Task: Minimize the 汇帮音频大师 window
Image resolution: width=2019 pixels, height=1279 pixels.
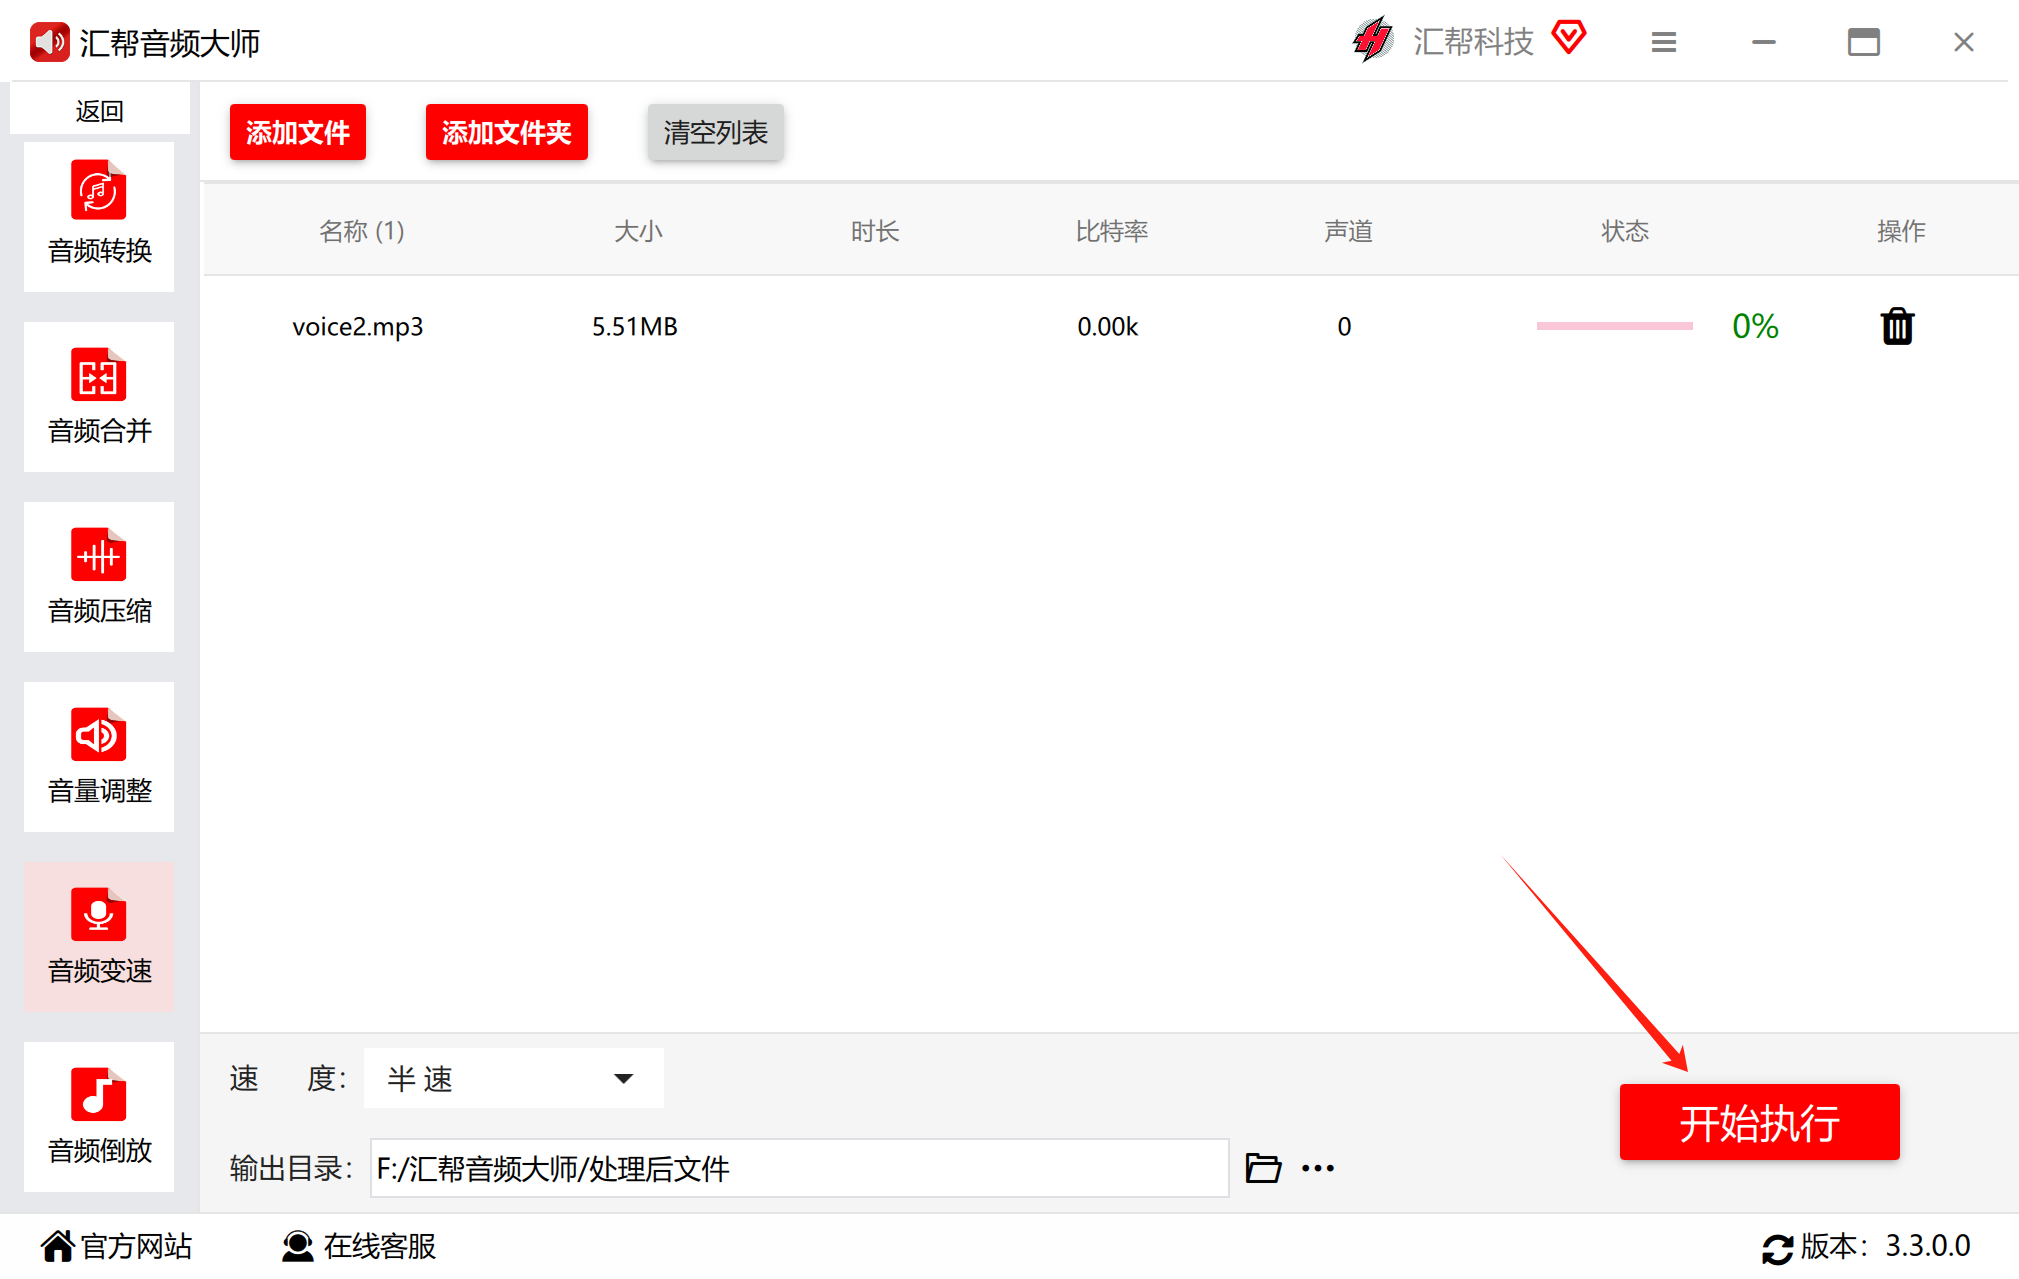Action: point(1764,42)
